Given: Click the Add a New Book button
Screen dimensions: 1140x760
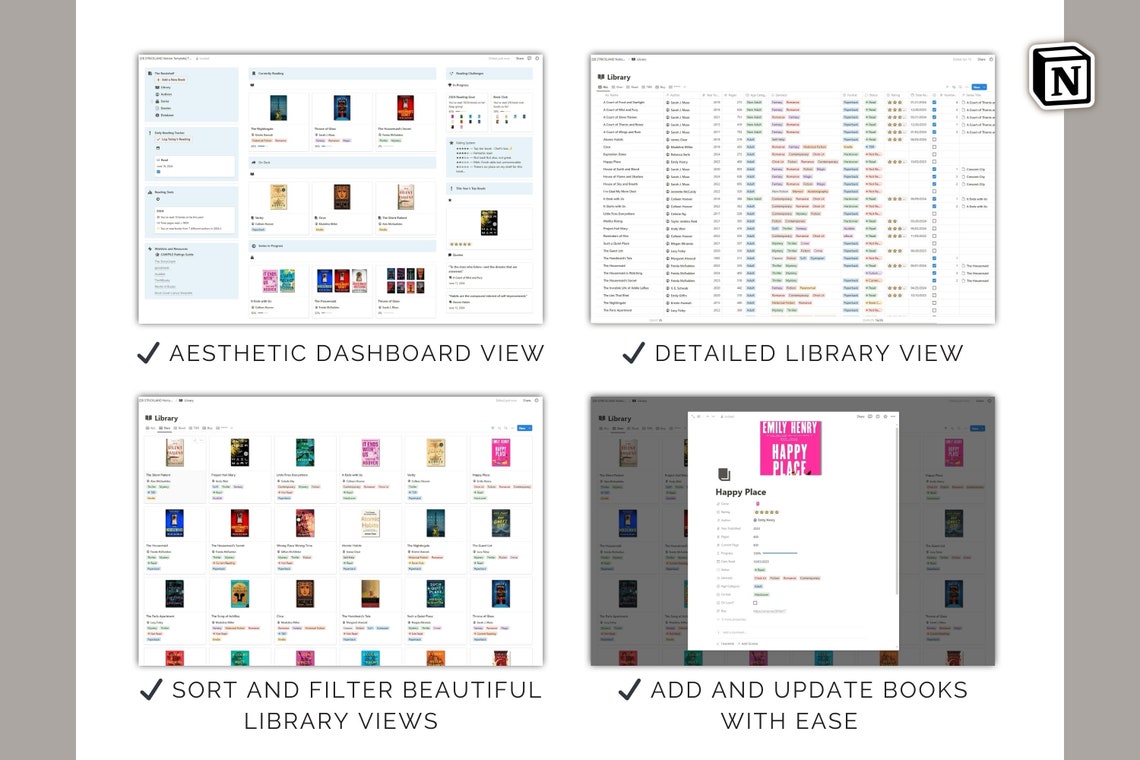Looking at the screenshot, I should click(x=171, y=80).
